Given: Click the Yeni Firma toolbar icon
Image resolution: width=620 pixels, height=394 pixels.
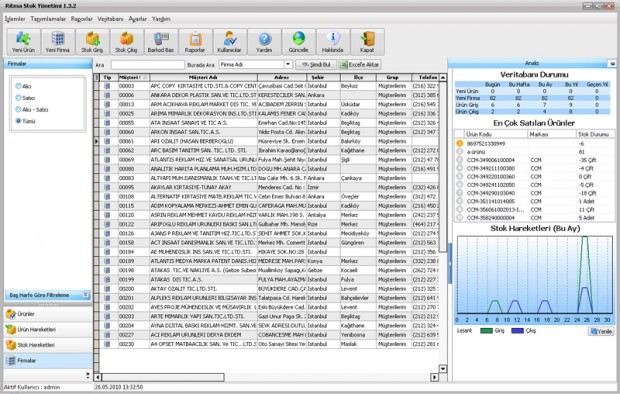Looking at the screenshot, I should [x=58, y=42].
